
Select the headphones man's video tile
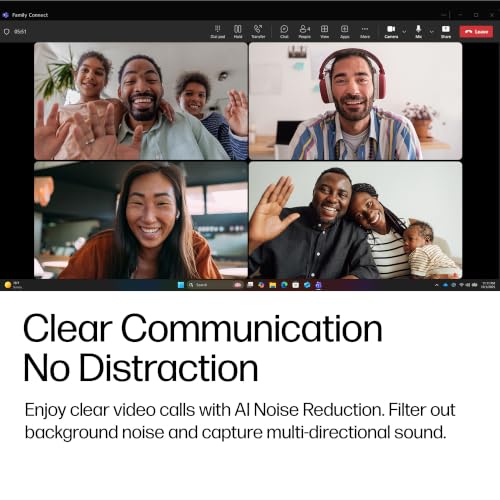pos(355,101)
